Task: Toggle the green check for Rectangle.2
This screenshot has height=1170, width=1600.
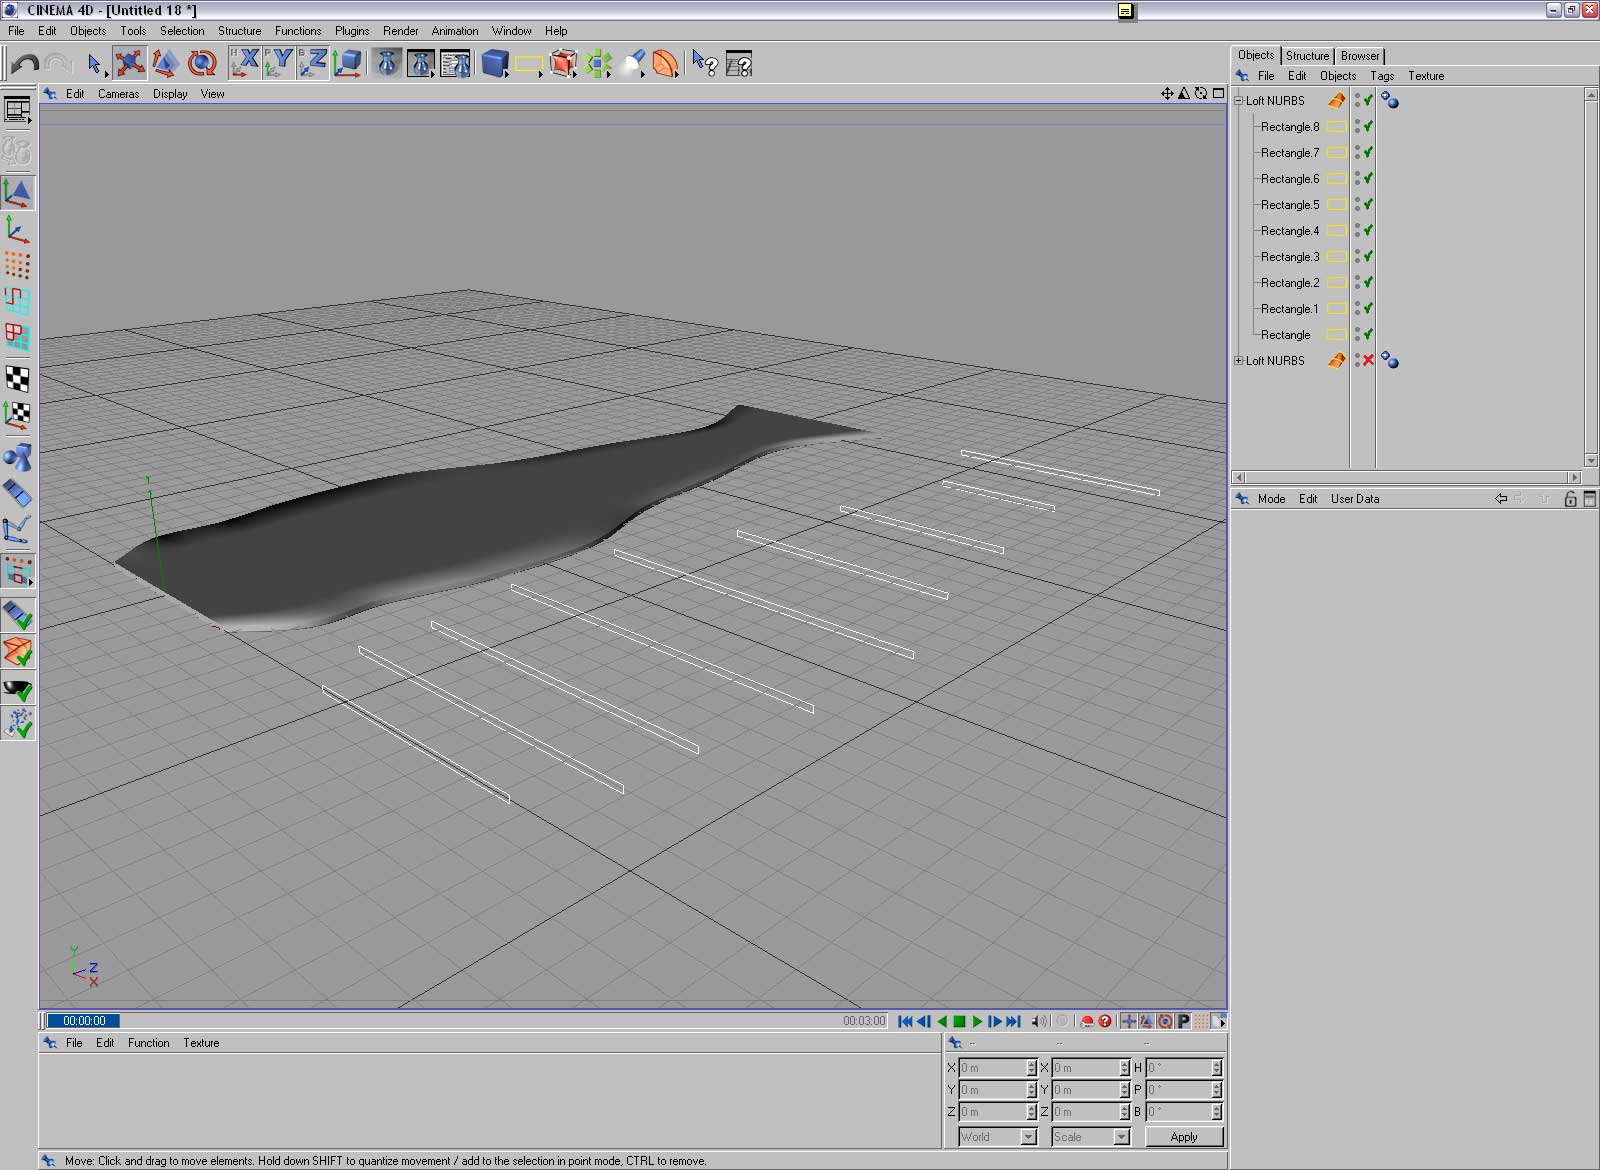Action: 1368,282
